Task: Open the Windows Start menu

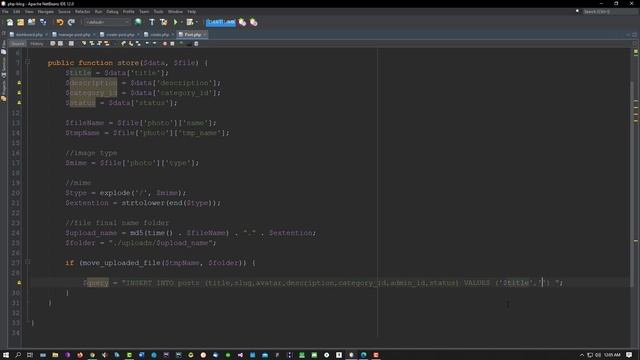Action: point(6,355)
